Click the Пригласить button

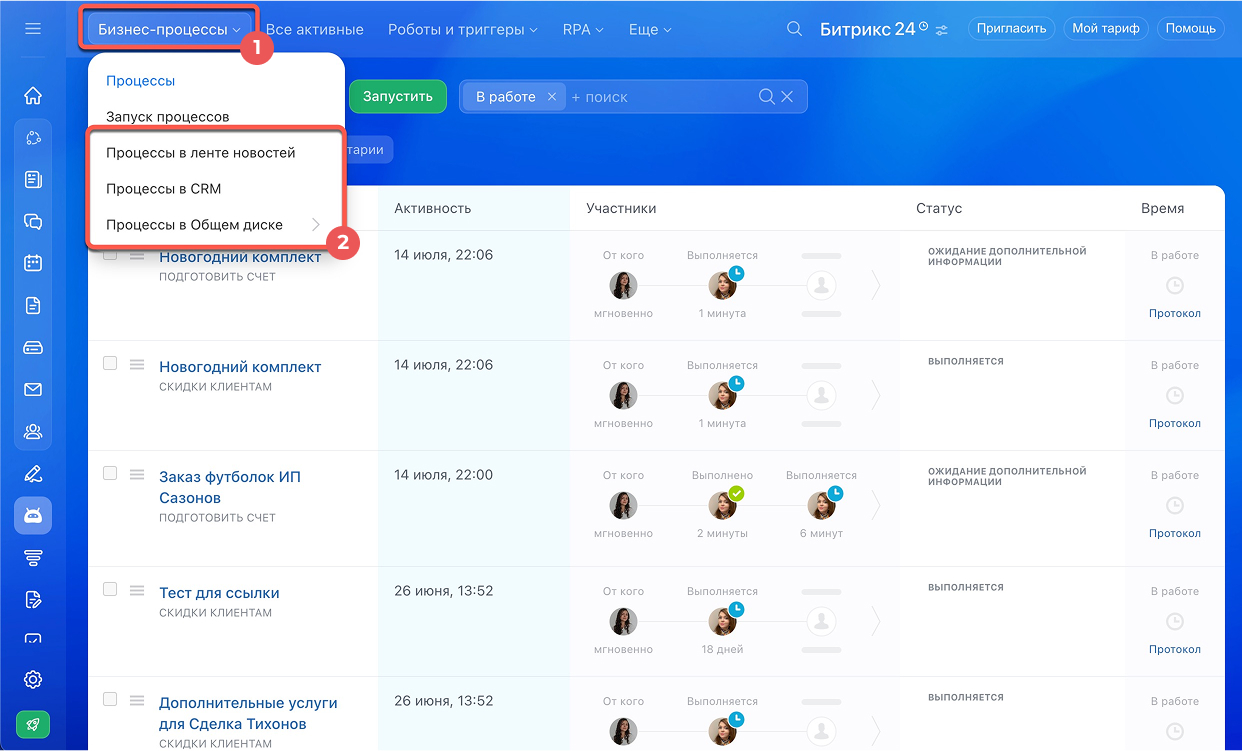click(1012, 29)
